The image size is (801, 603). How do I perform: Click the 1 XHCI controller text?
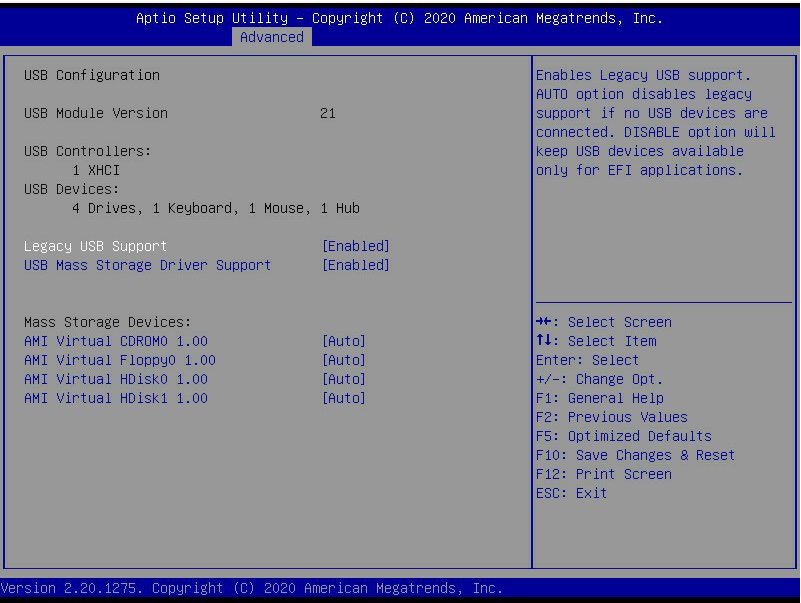(x=96, y=170)
